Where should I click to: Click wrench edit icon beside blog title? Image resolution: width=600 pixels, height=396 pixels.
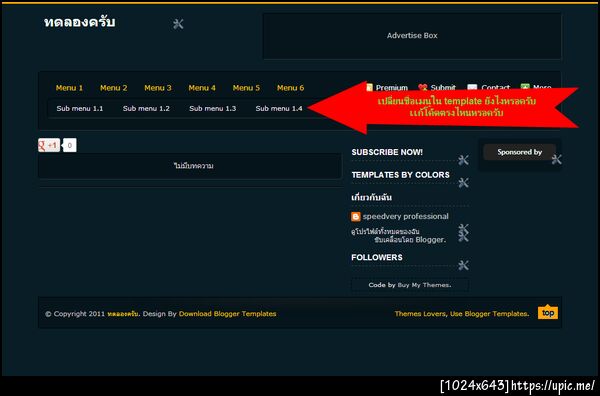[x=178, y=24]
